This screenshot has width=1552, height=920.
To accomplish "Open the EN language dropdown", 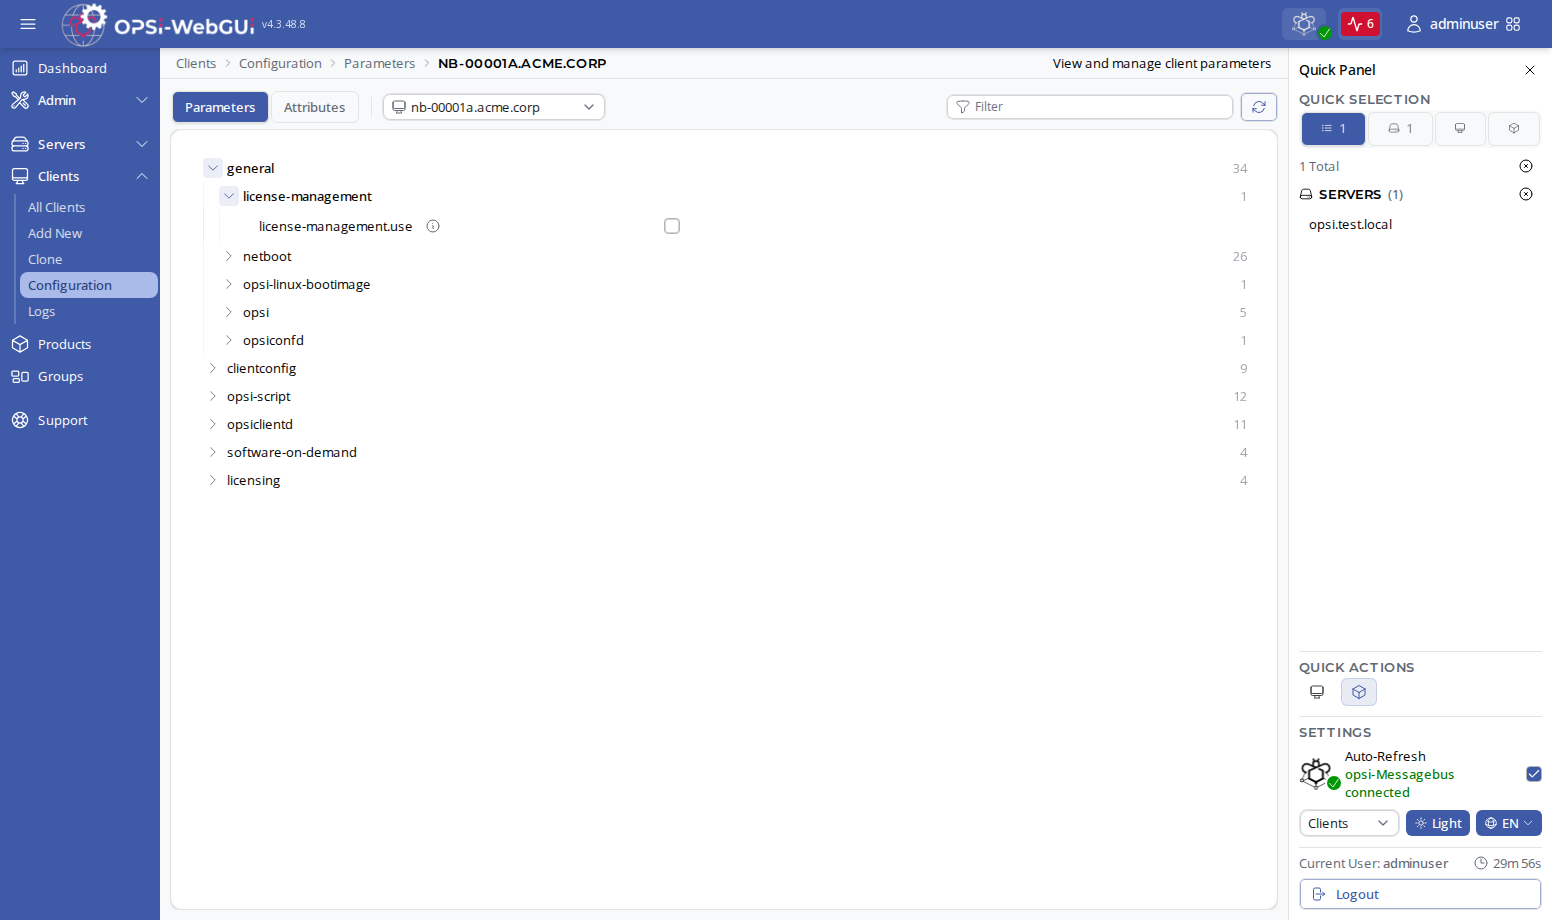I will 1509,823.
